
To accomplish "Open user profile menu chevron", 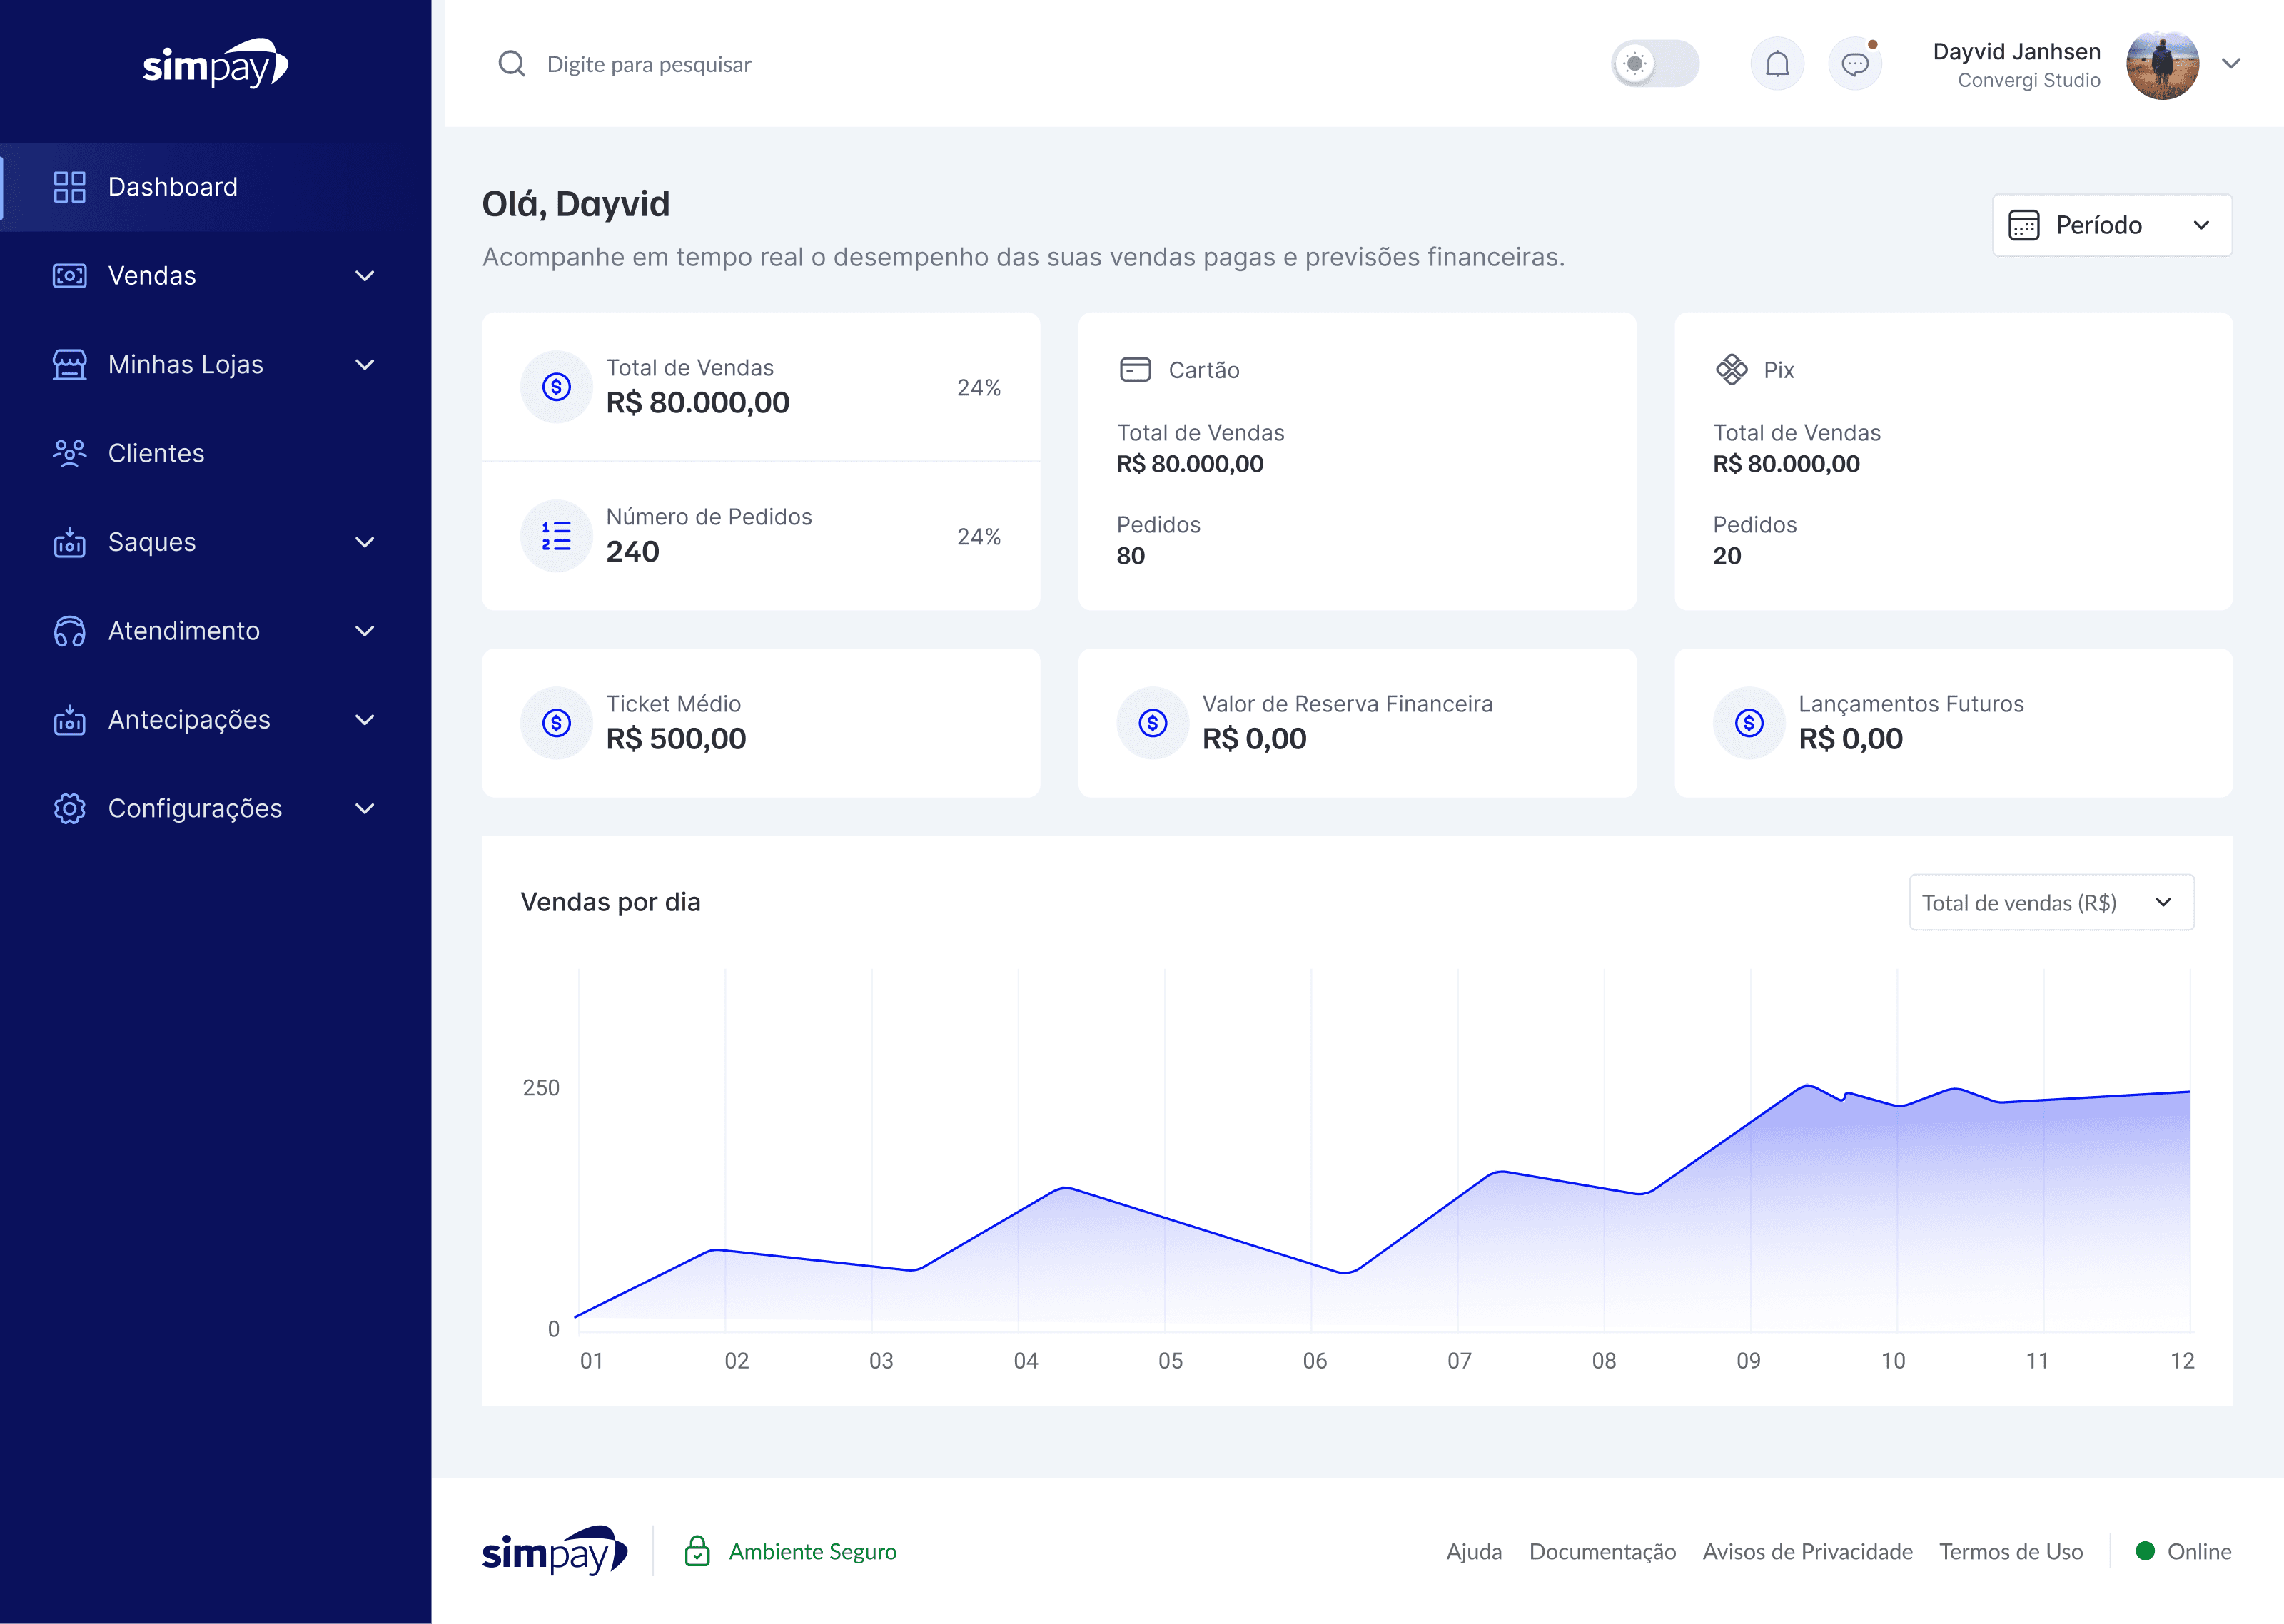I will (2231, 64).
